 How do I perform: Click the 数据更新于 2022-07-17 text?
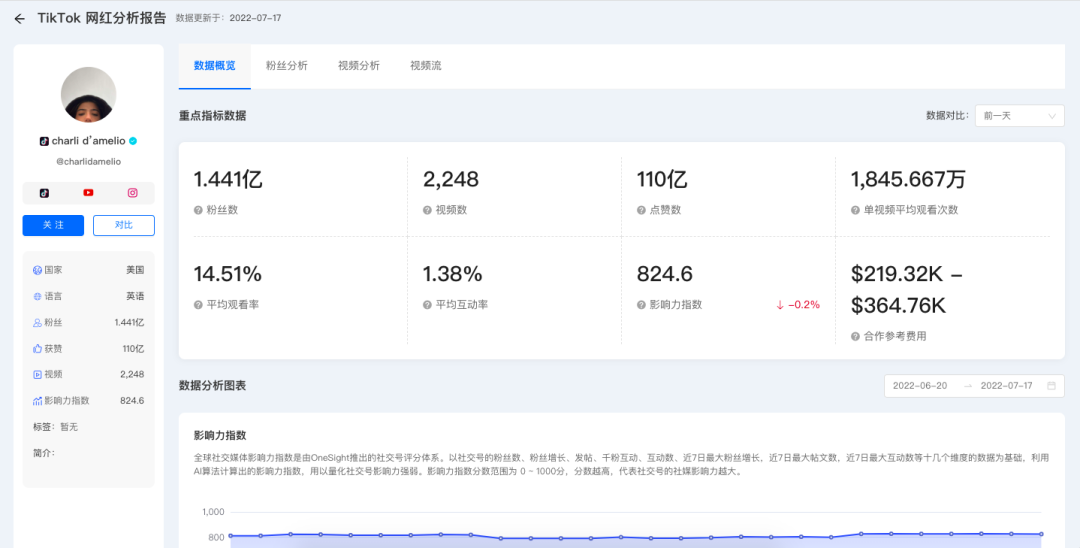tap(229, 19)
